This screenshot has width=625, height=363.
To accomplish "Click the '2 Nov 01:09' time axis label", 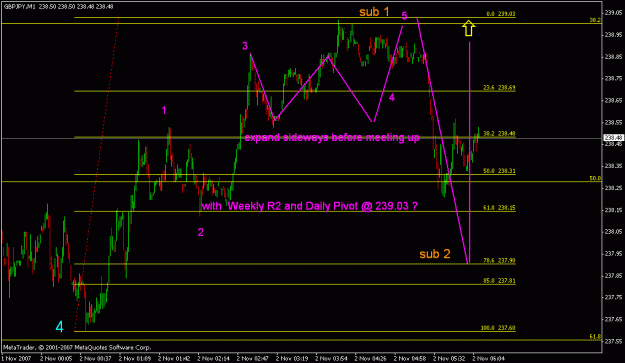I will click(135, 358).
